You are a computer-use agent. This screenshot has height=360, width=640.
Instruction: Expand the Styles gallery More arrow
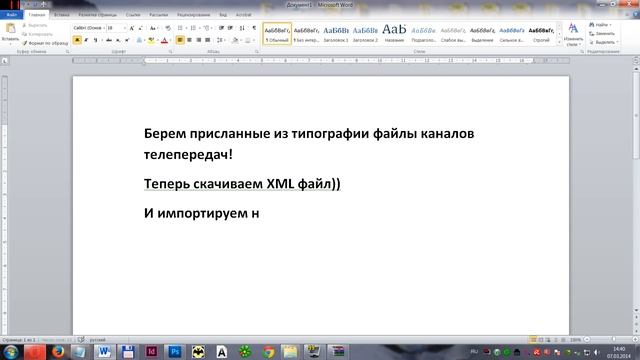point(559,42)
